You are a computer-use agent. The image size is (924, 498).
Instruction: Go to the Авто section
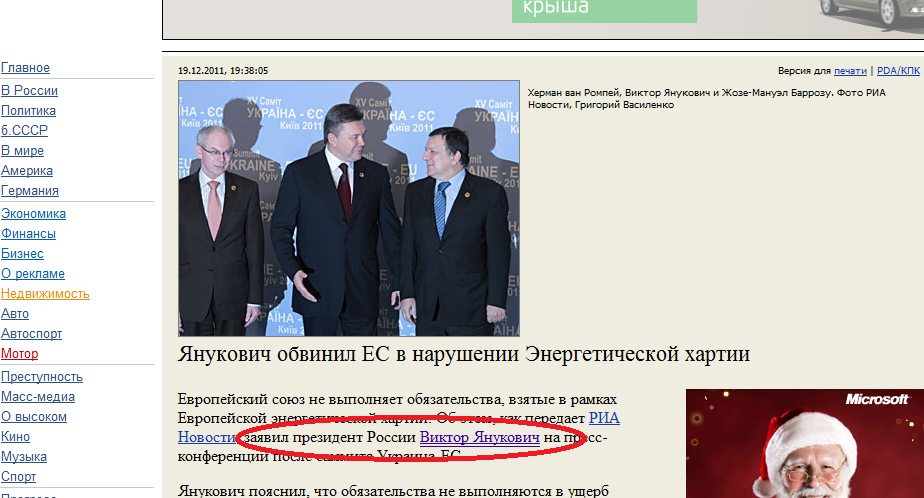(15, 314)
